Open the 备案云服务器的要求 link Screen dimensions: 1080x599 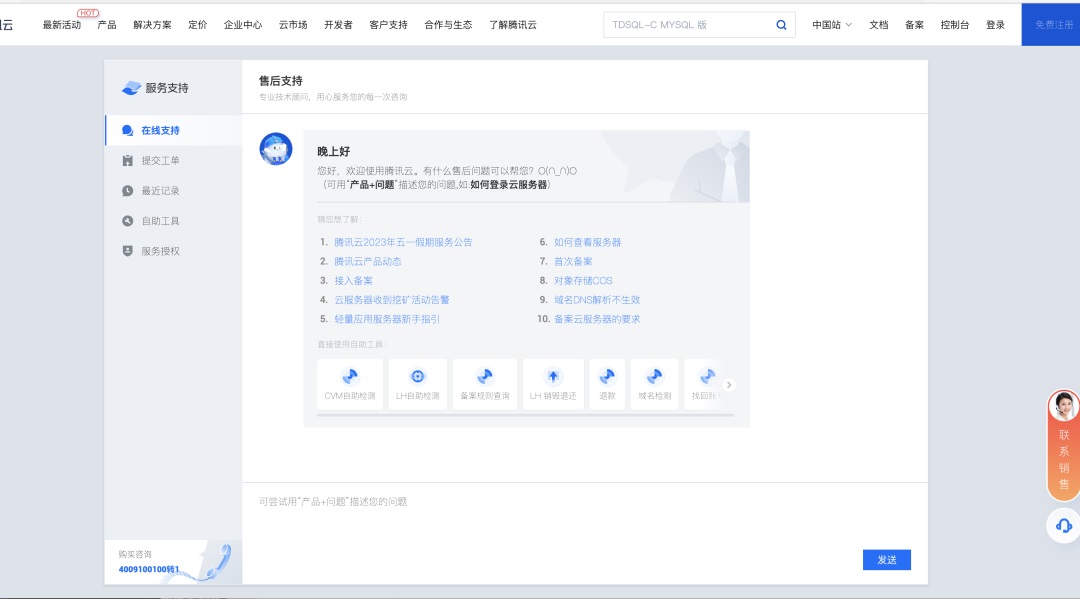597,319
